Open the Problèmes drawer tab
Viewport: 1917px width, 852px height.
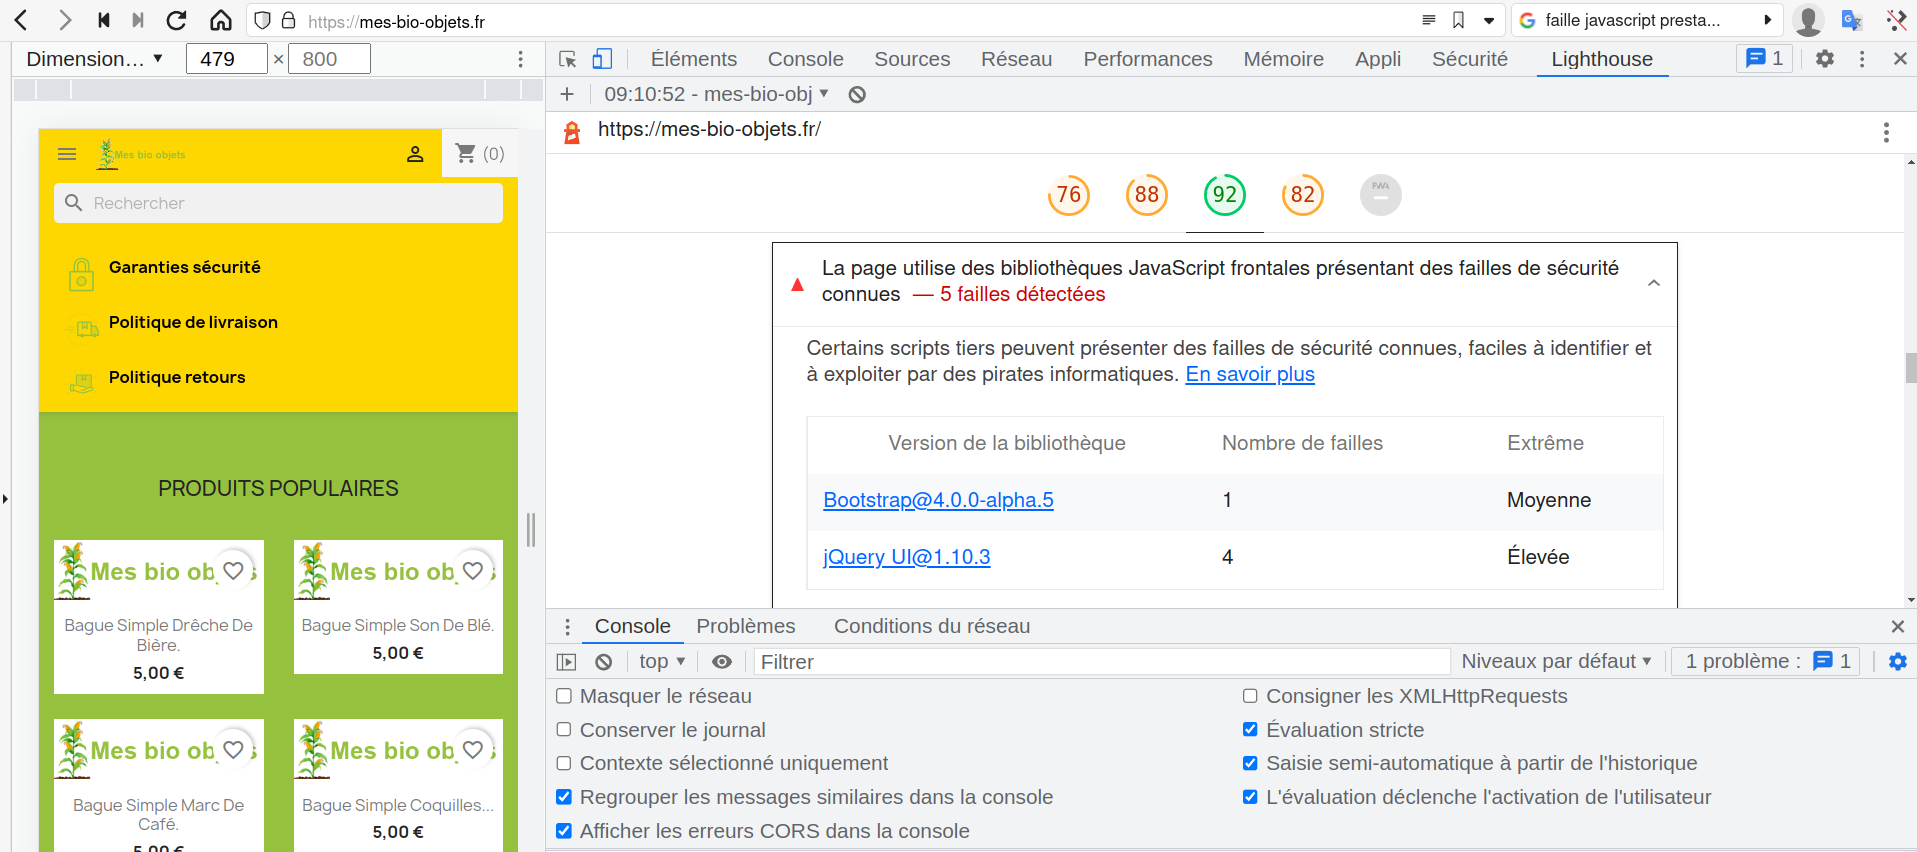[x=746, y=626]
